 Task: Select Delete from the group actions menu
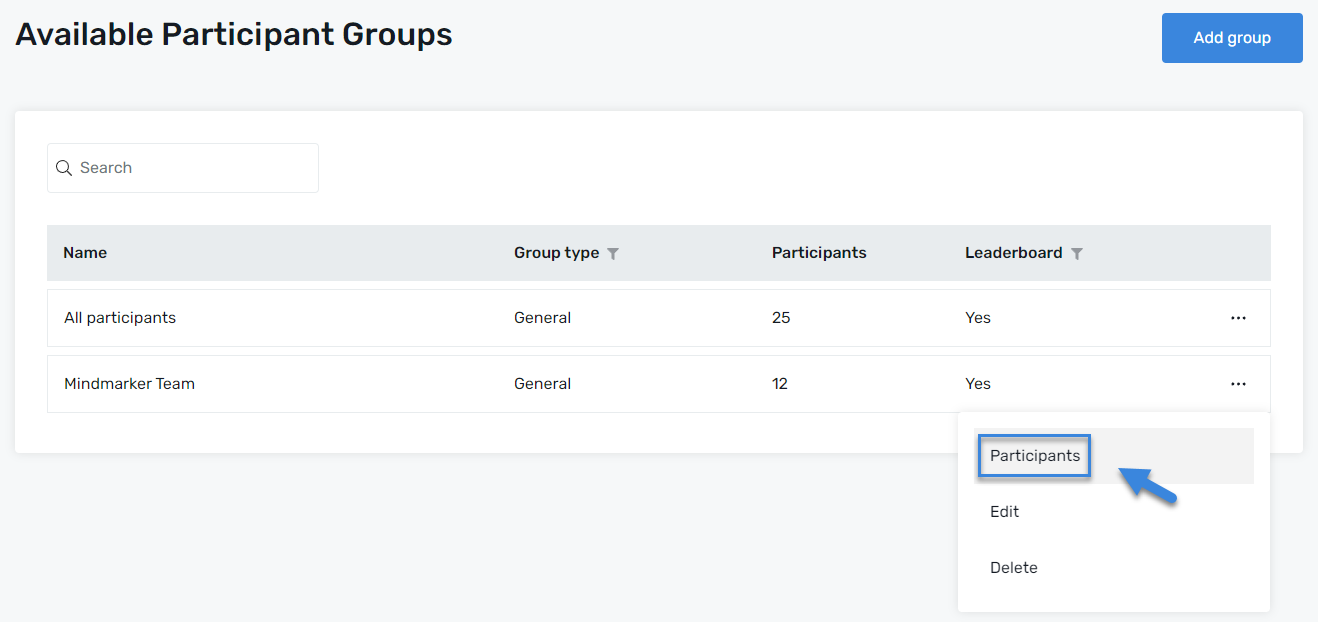click(x=1013, y=568)
